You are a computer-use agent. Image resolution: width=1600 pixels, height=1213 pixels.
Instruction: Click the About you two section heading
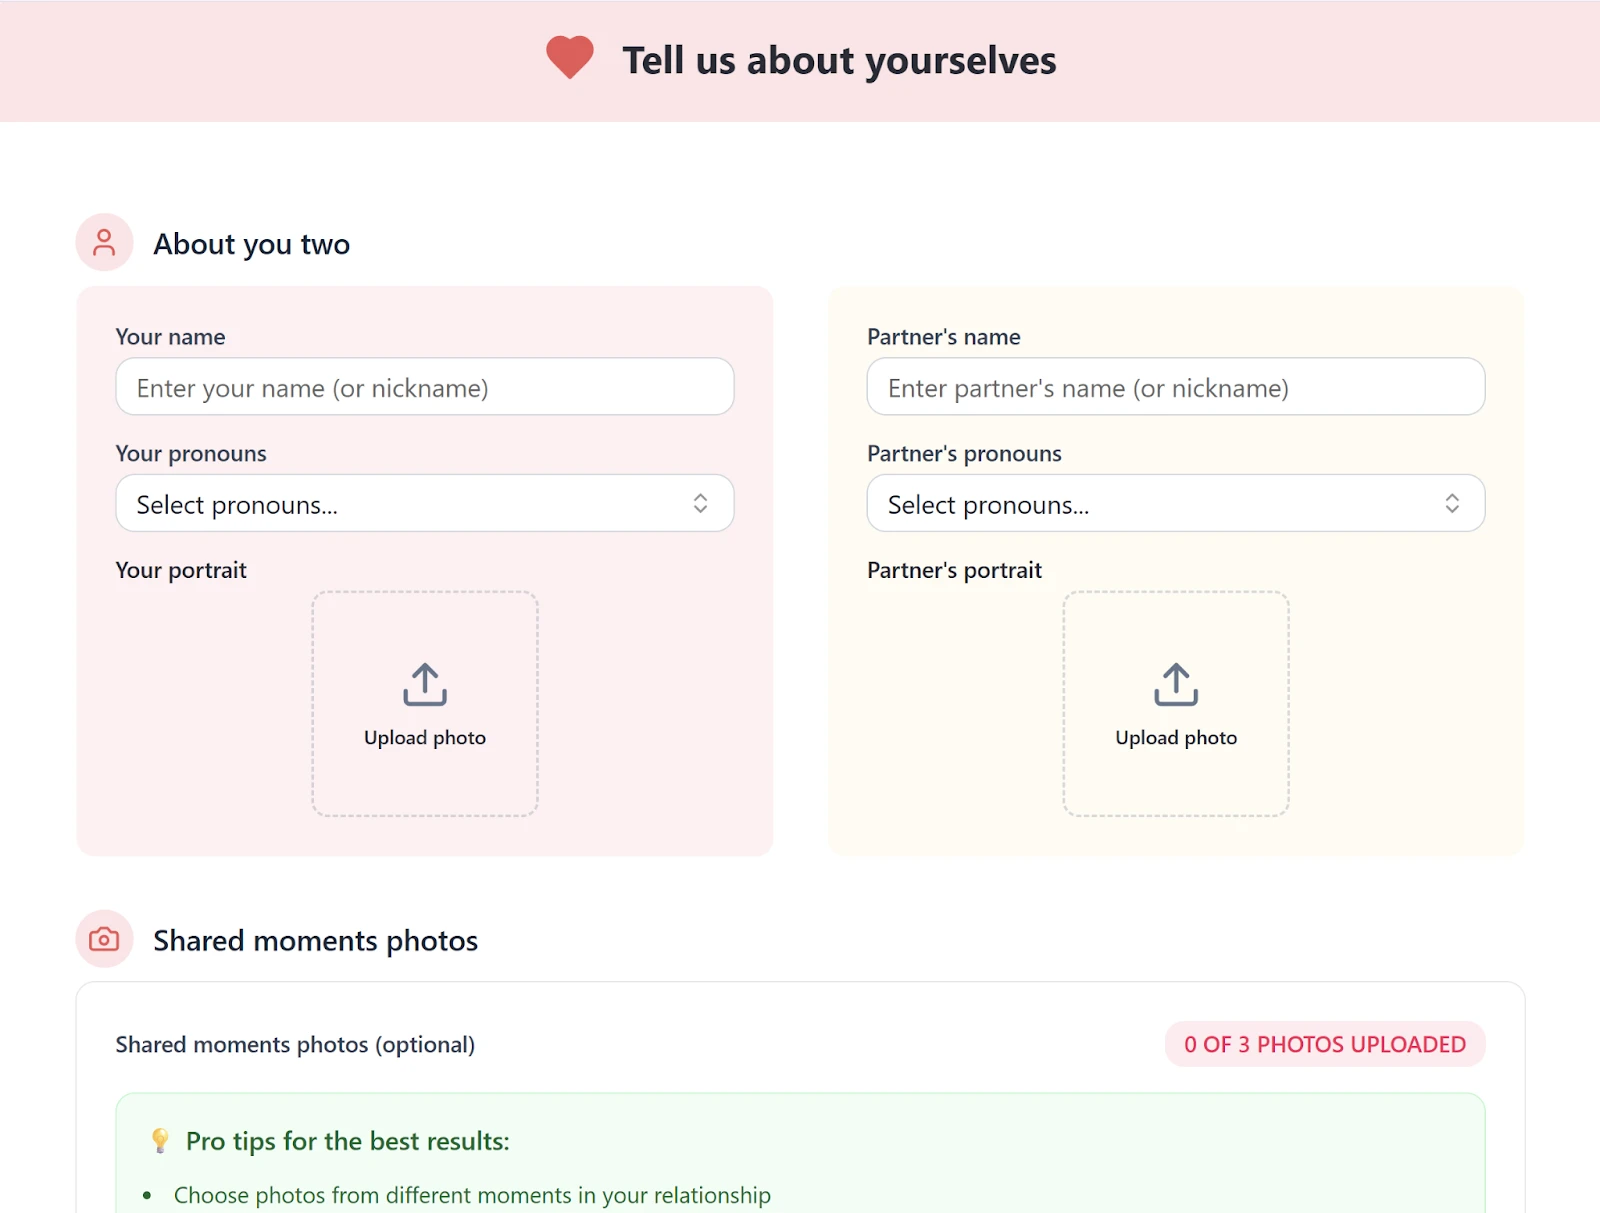point(251,244)
